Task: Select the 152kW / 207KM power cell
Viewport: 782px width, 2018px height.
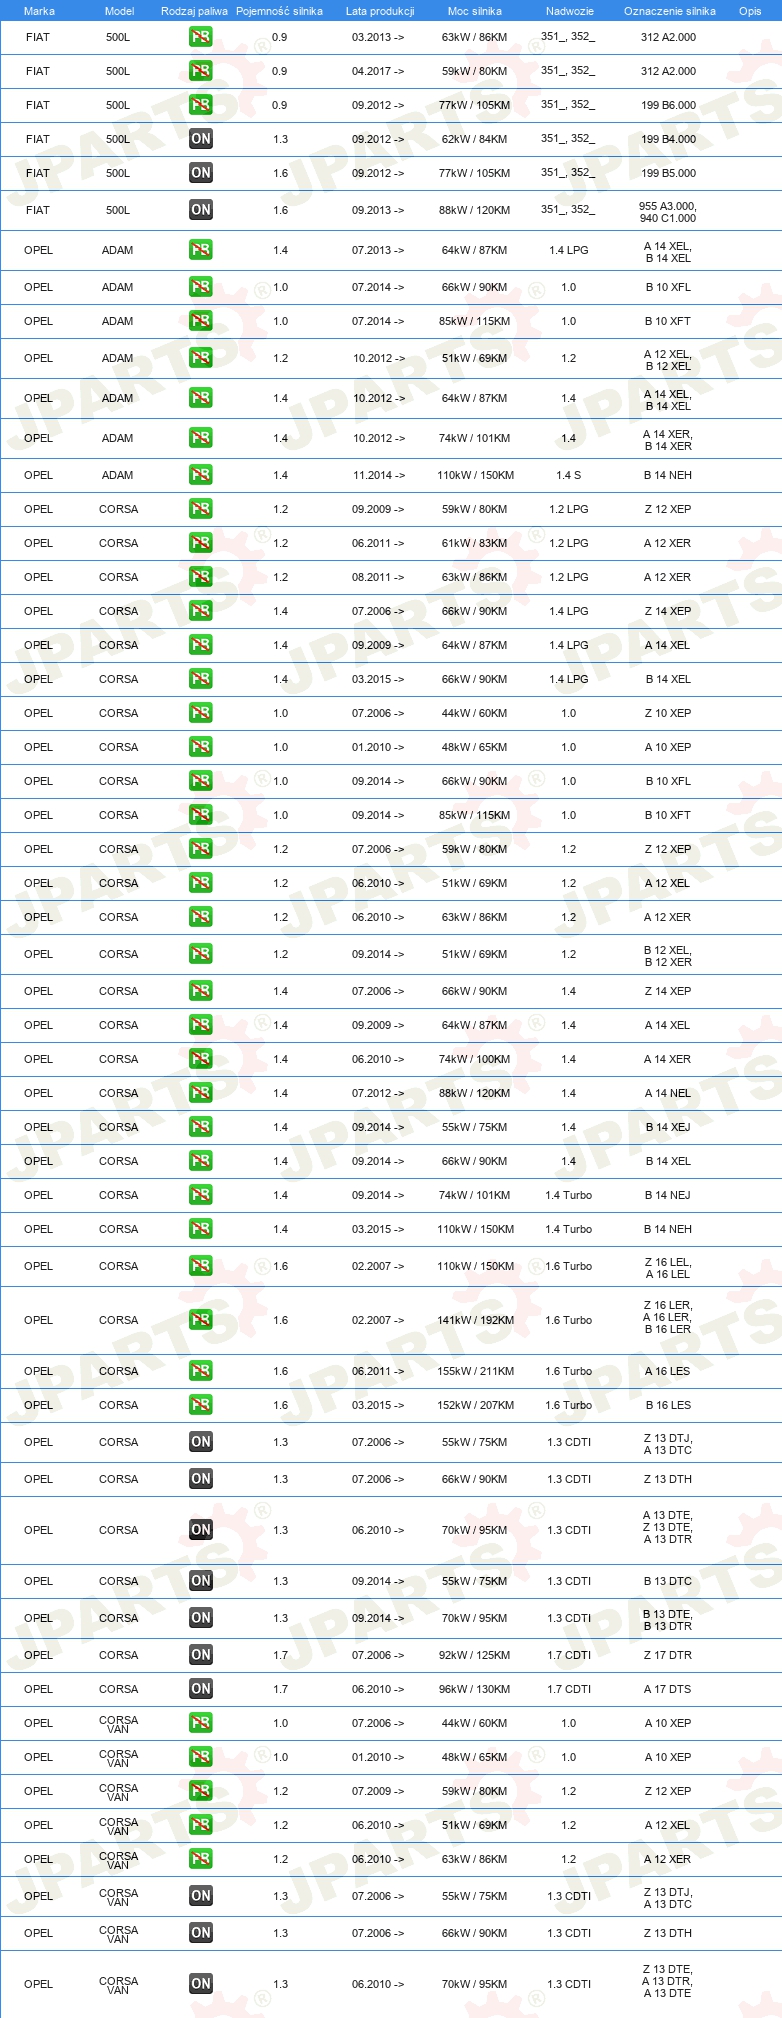Action: [475, 1405]
